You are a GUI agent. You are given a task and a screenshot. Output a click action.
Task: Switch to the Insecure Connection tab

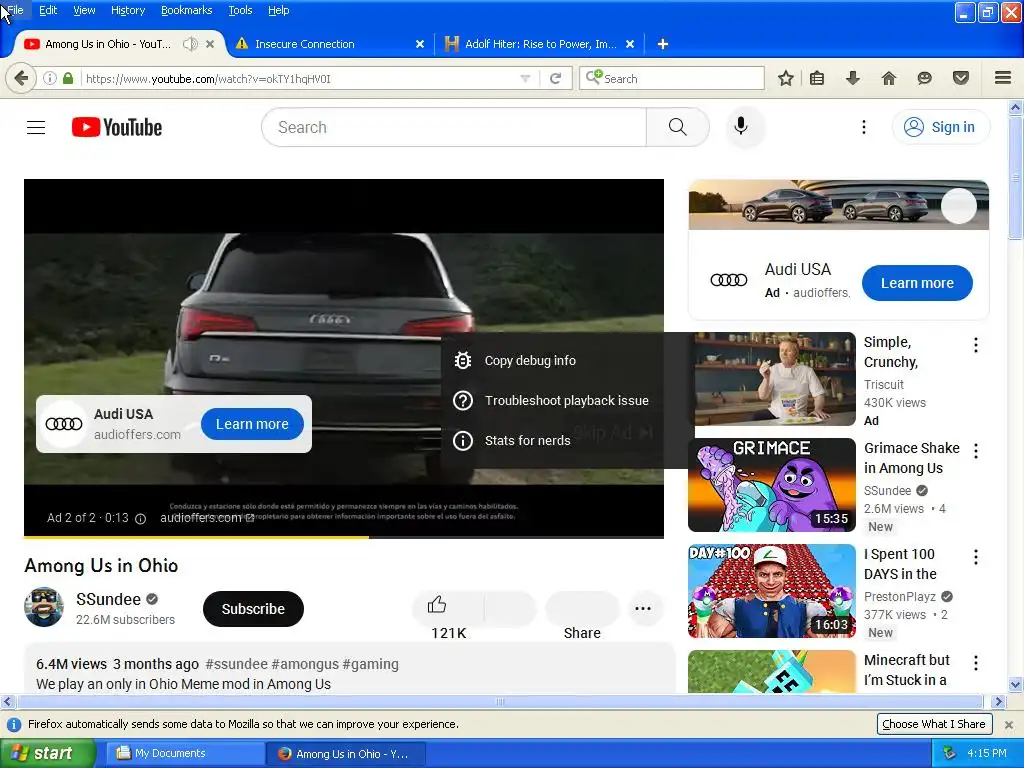tap(330, 44)
